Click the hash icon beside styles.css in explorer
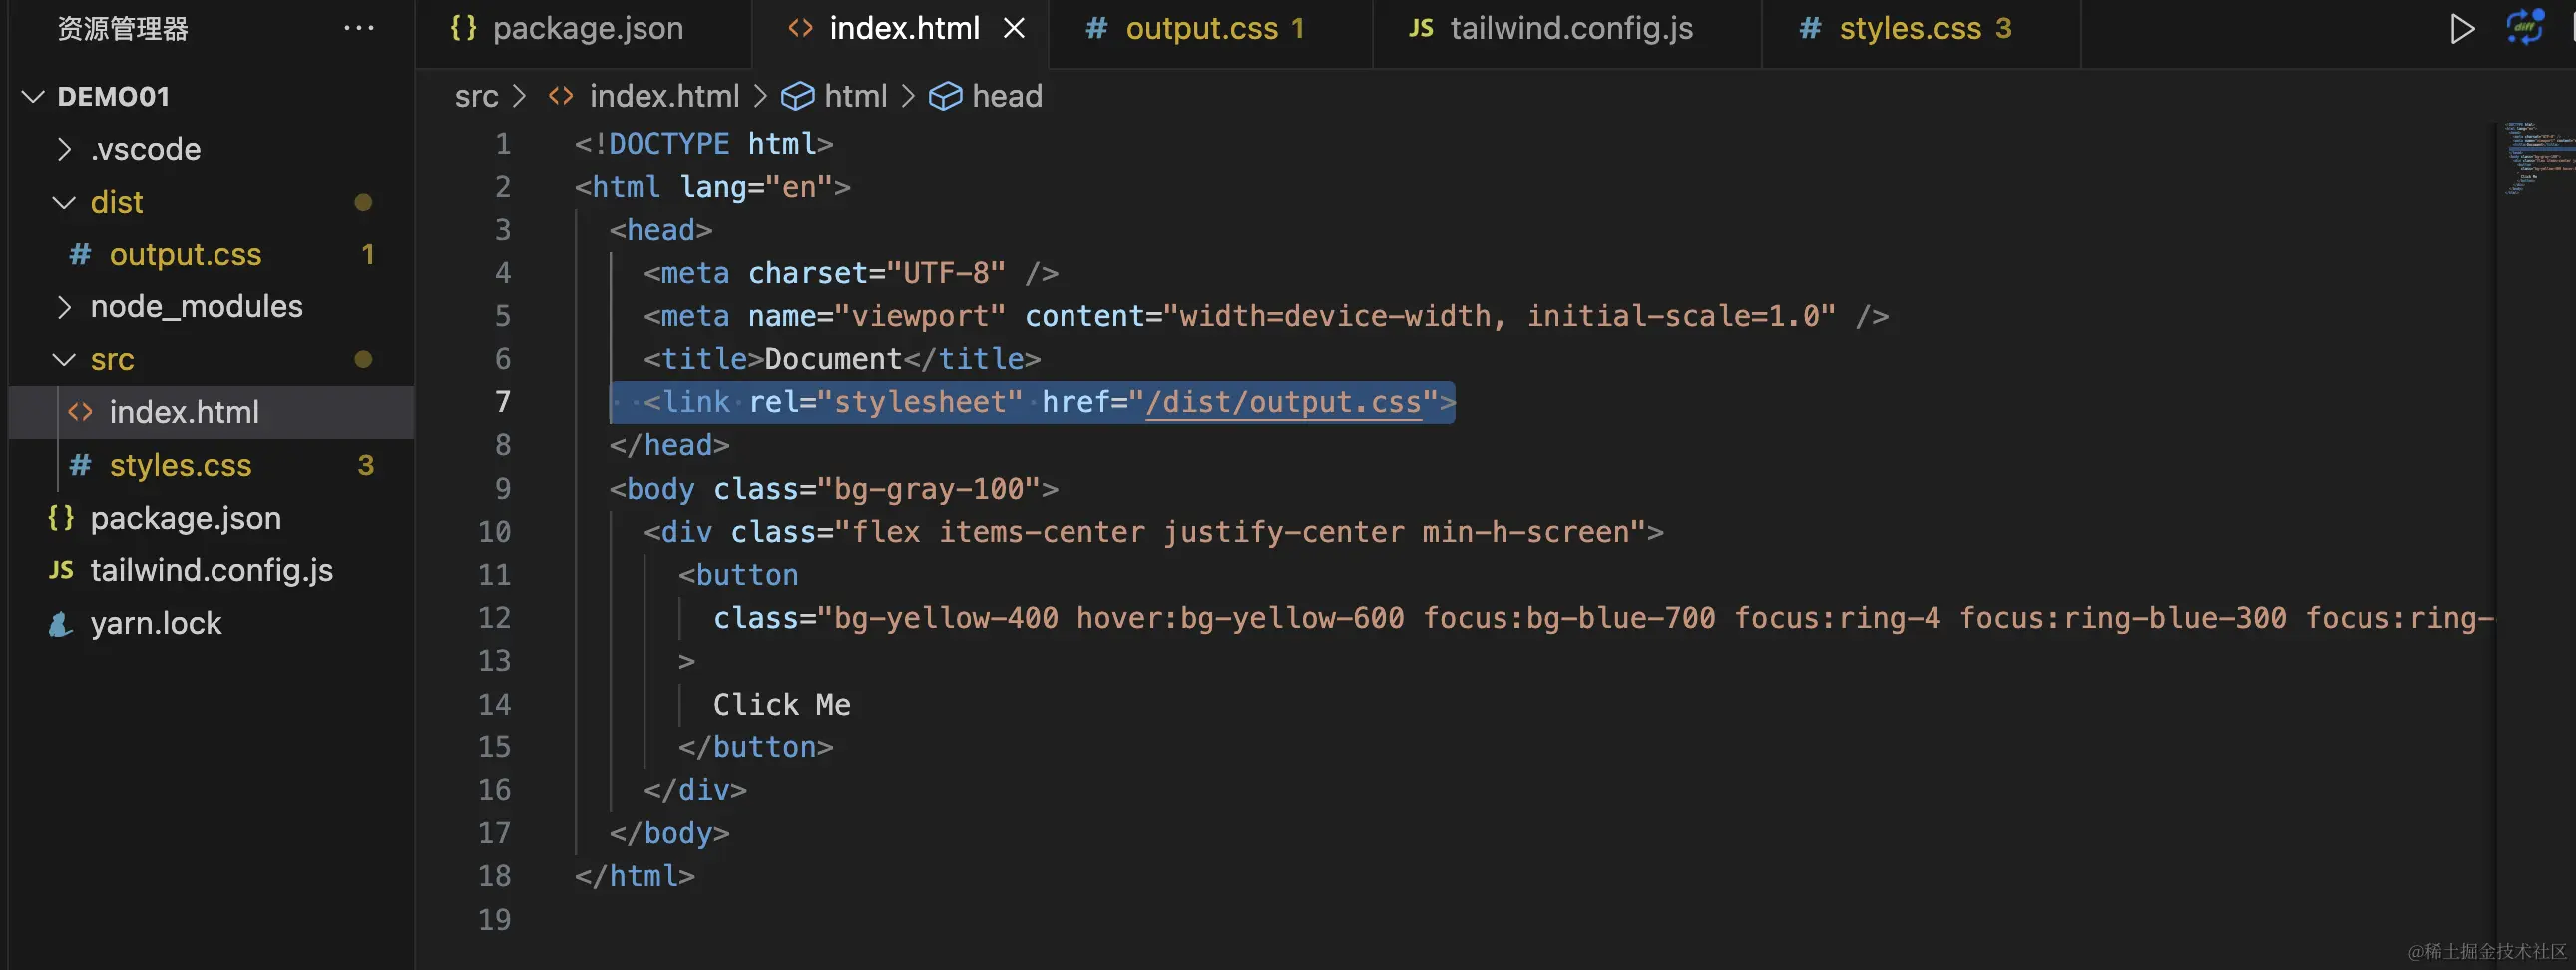Viewport: 2576px width, 970px height. [x=80, y=465]
